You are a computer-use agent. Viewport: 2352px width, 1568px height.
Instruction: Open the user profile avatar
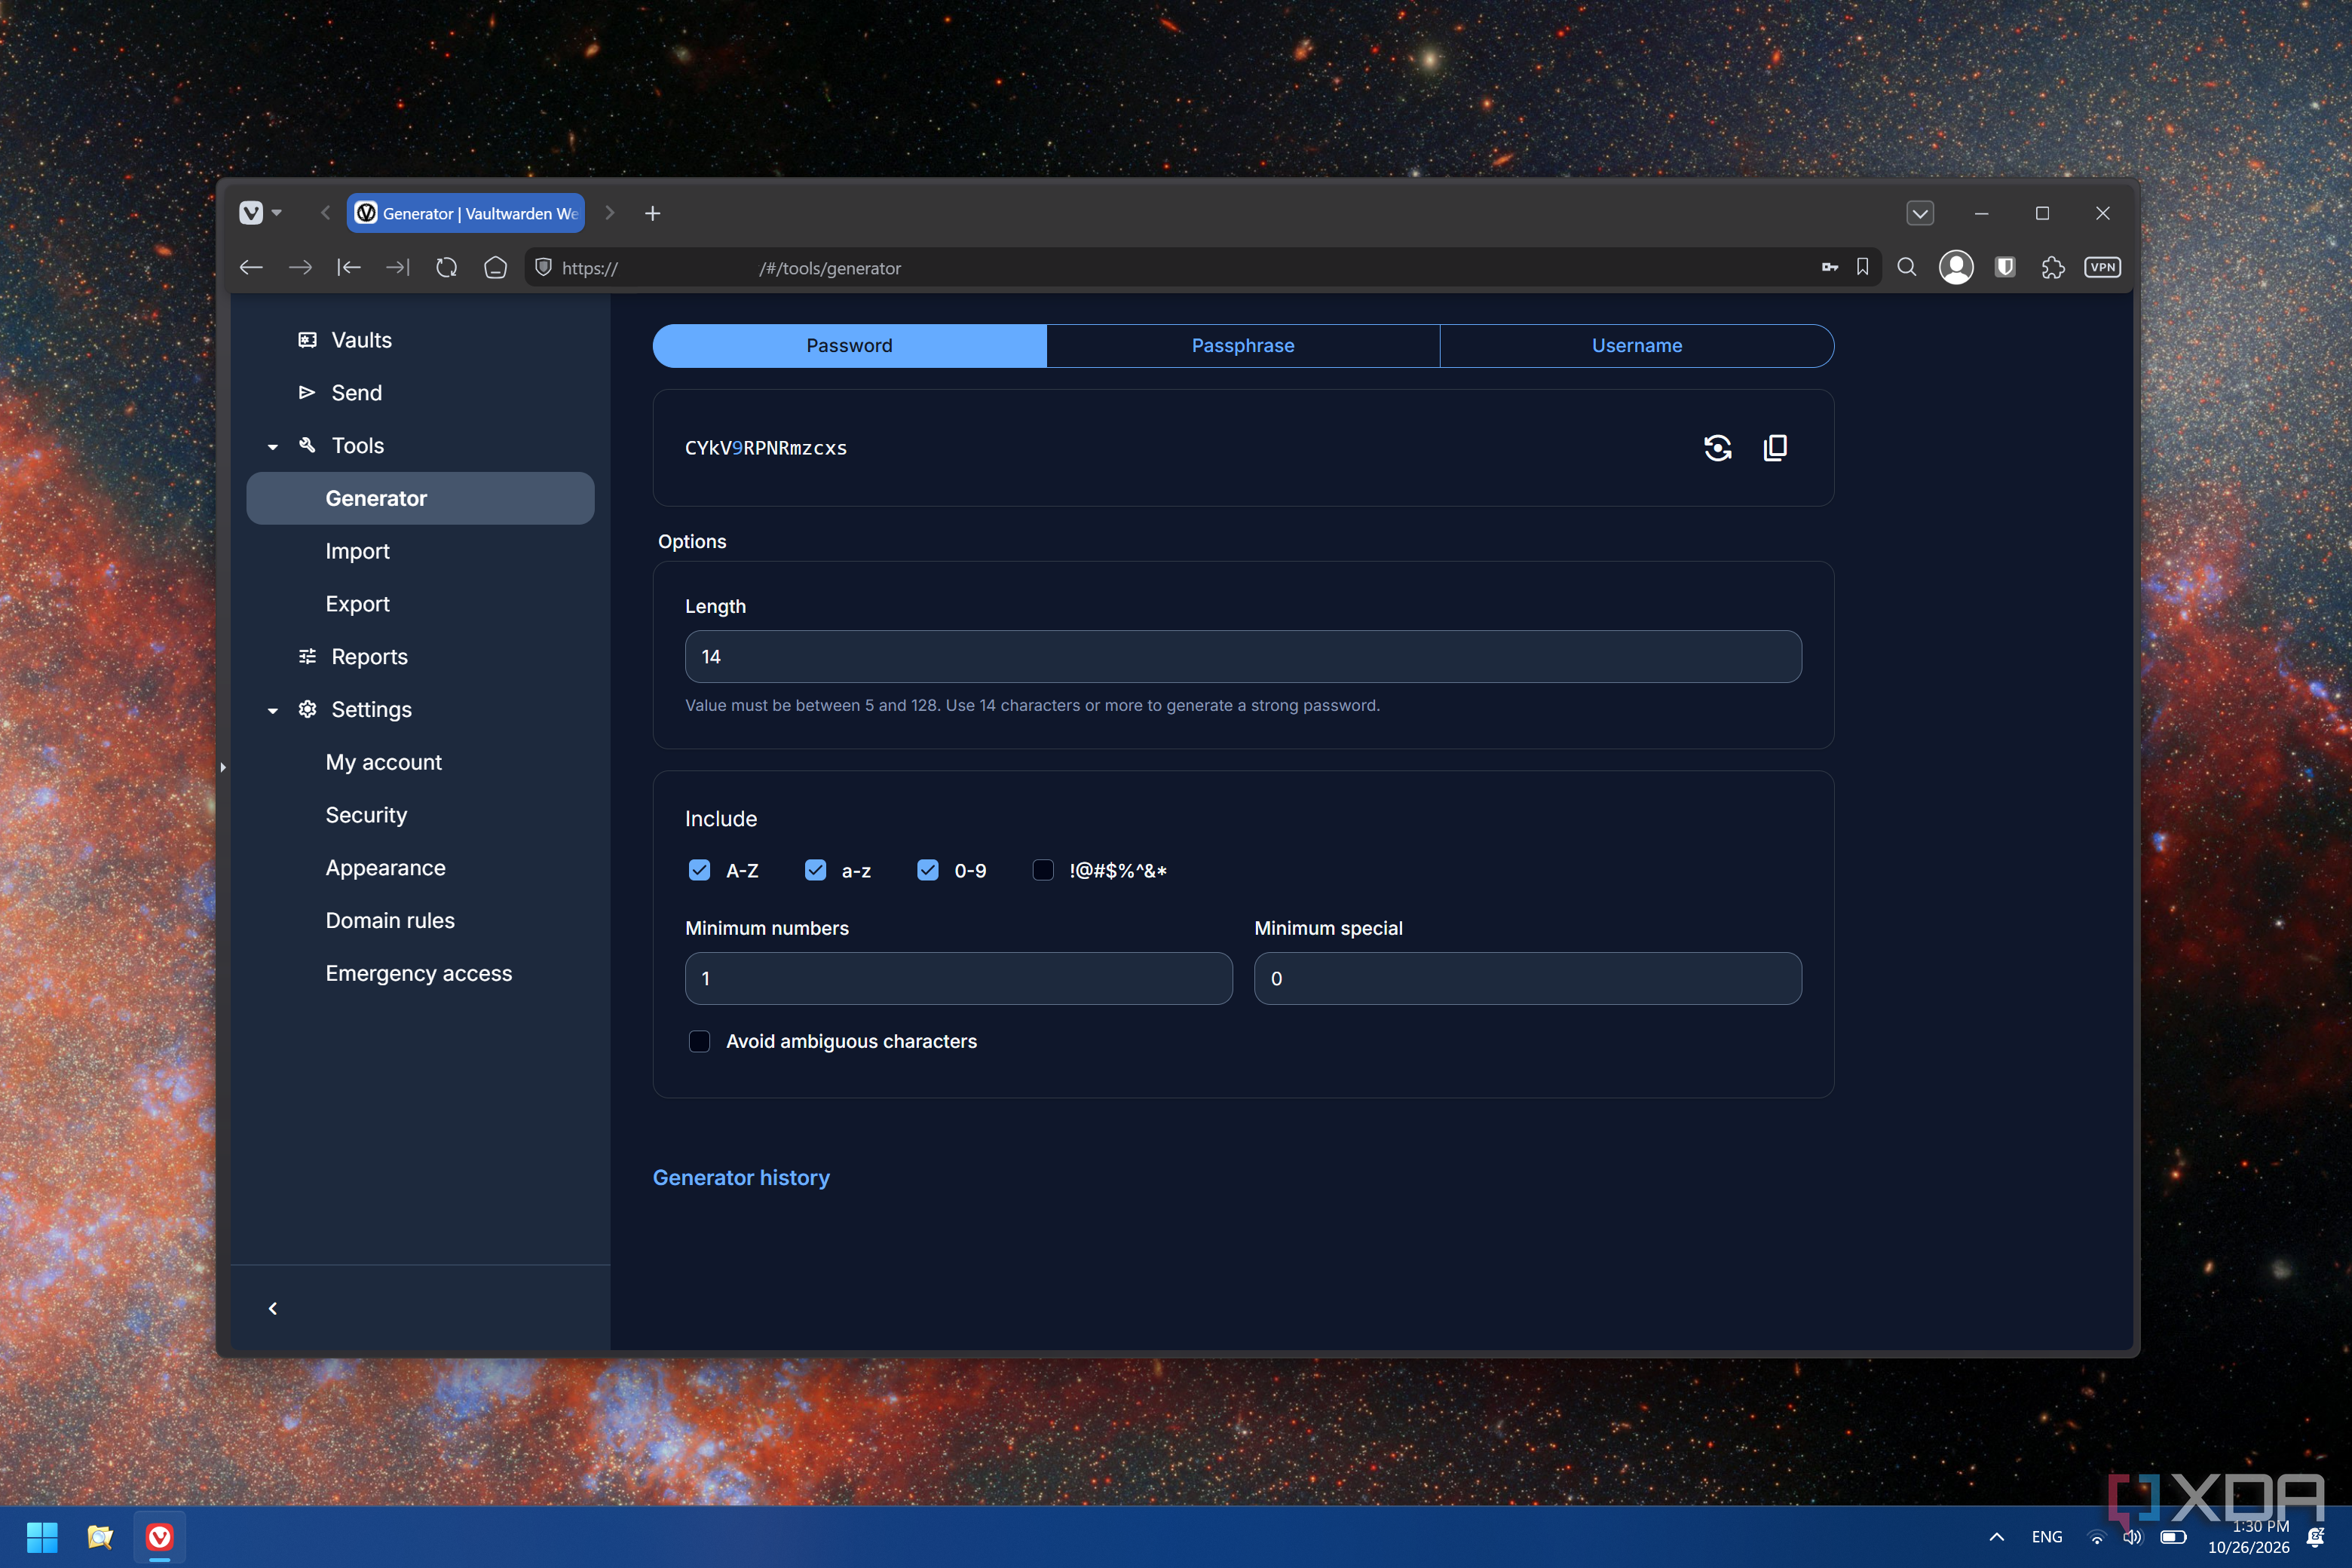click(1956, 268)
